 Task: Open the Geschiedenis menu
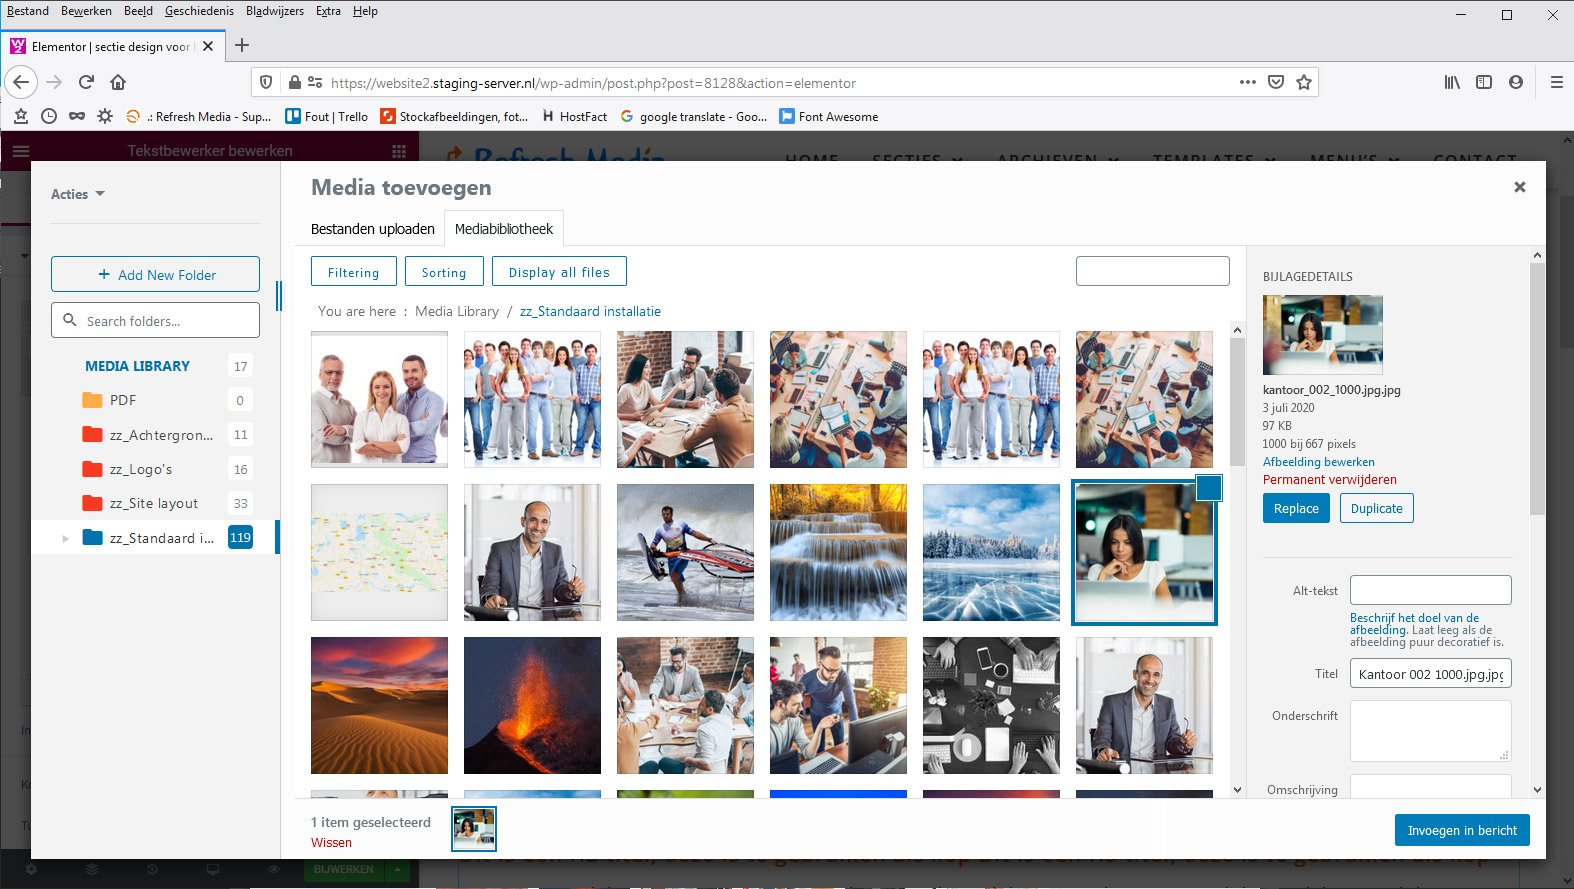pos(199,11)
